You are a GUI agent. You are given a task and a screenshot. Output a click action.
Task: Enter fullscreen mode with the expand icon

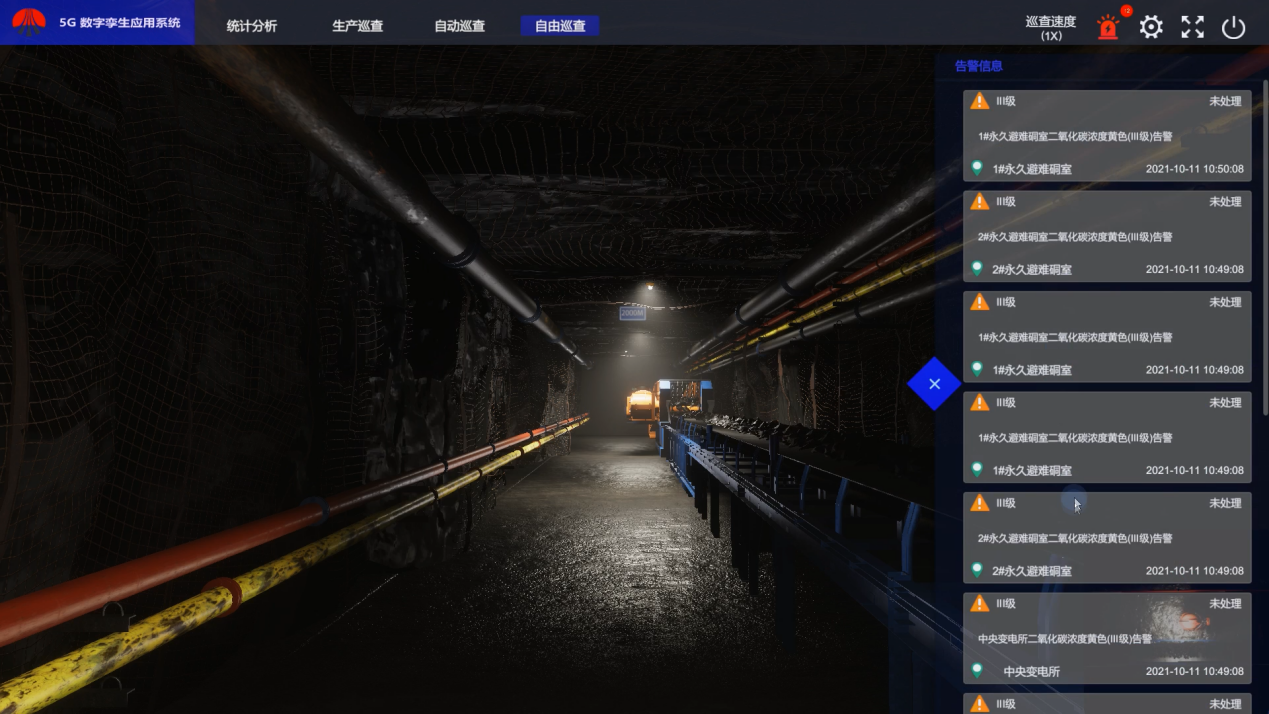1192,27
